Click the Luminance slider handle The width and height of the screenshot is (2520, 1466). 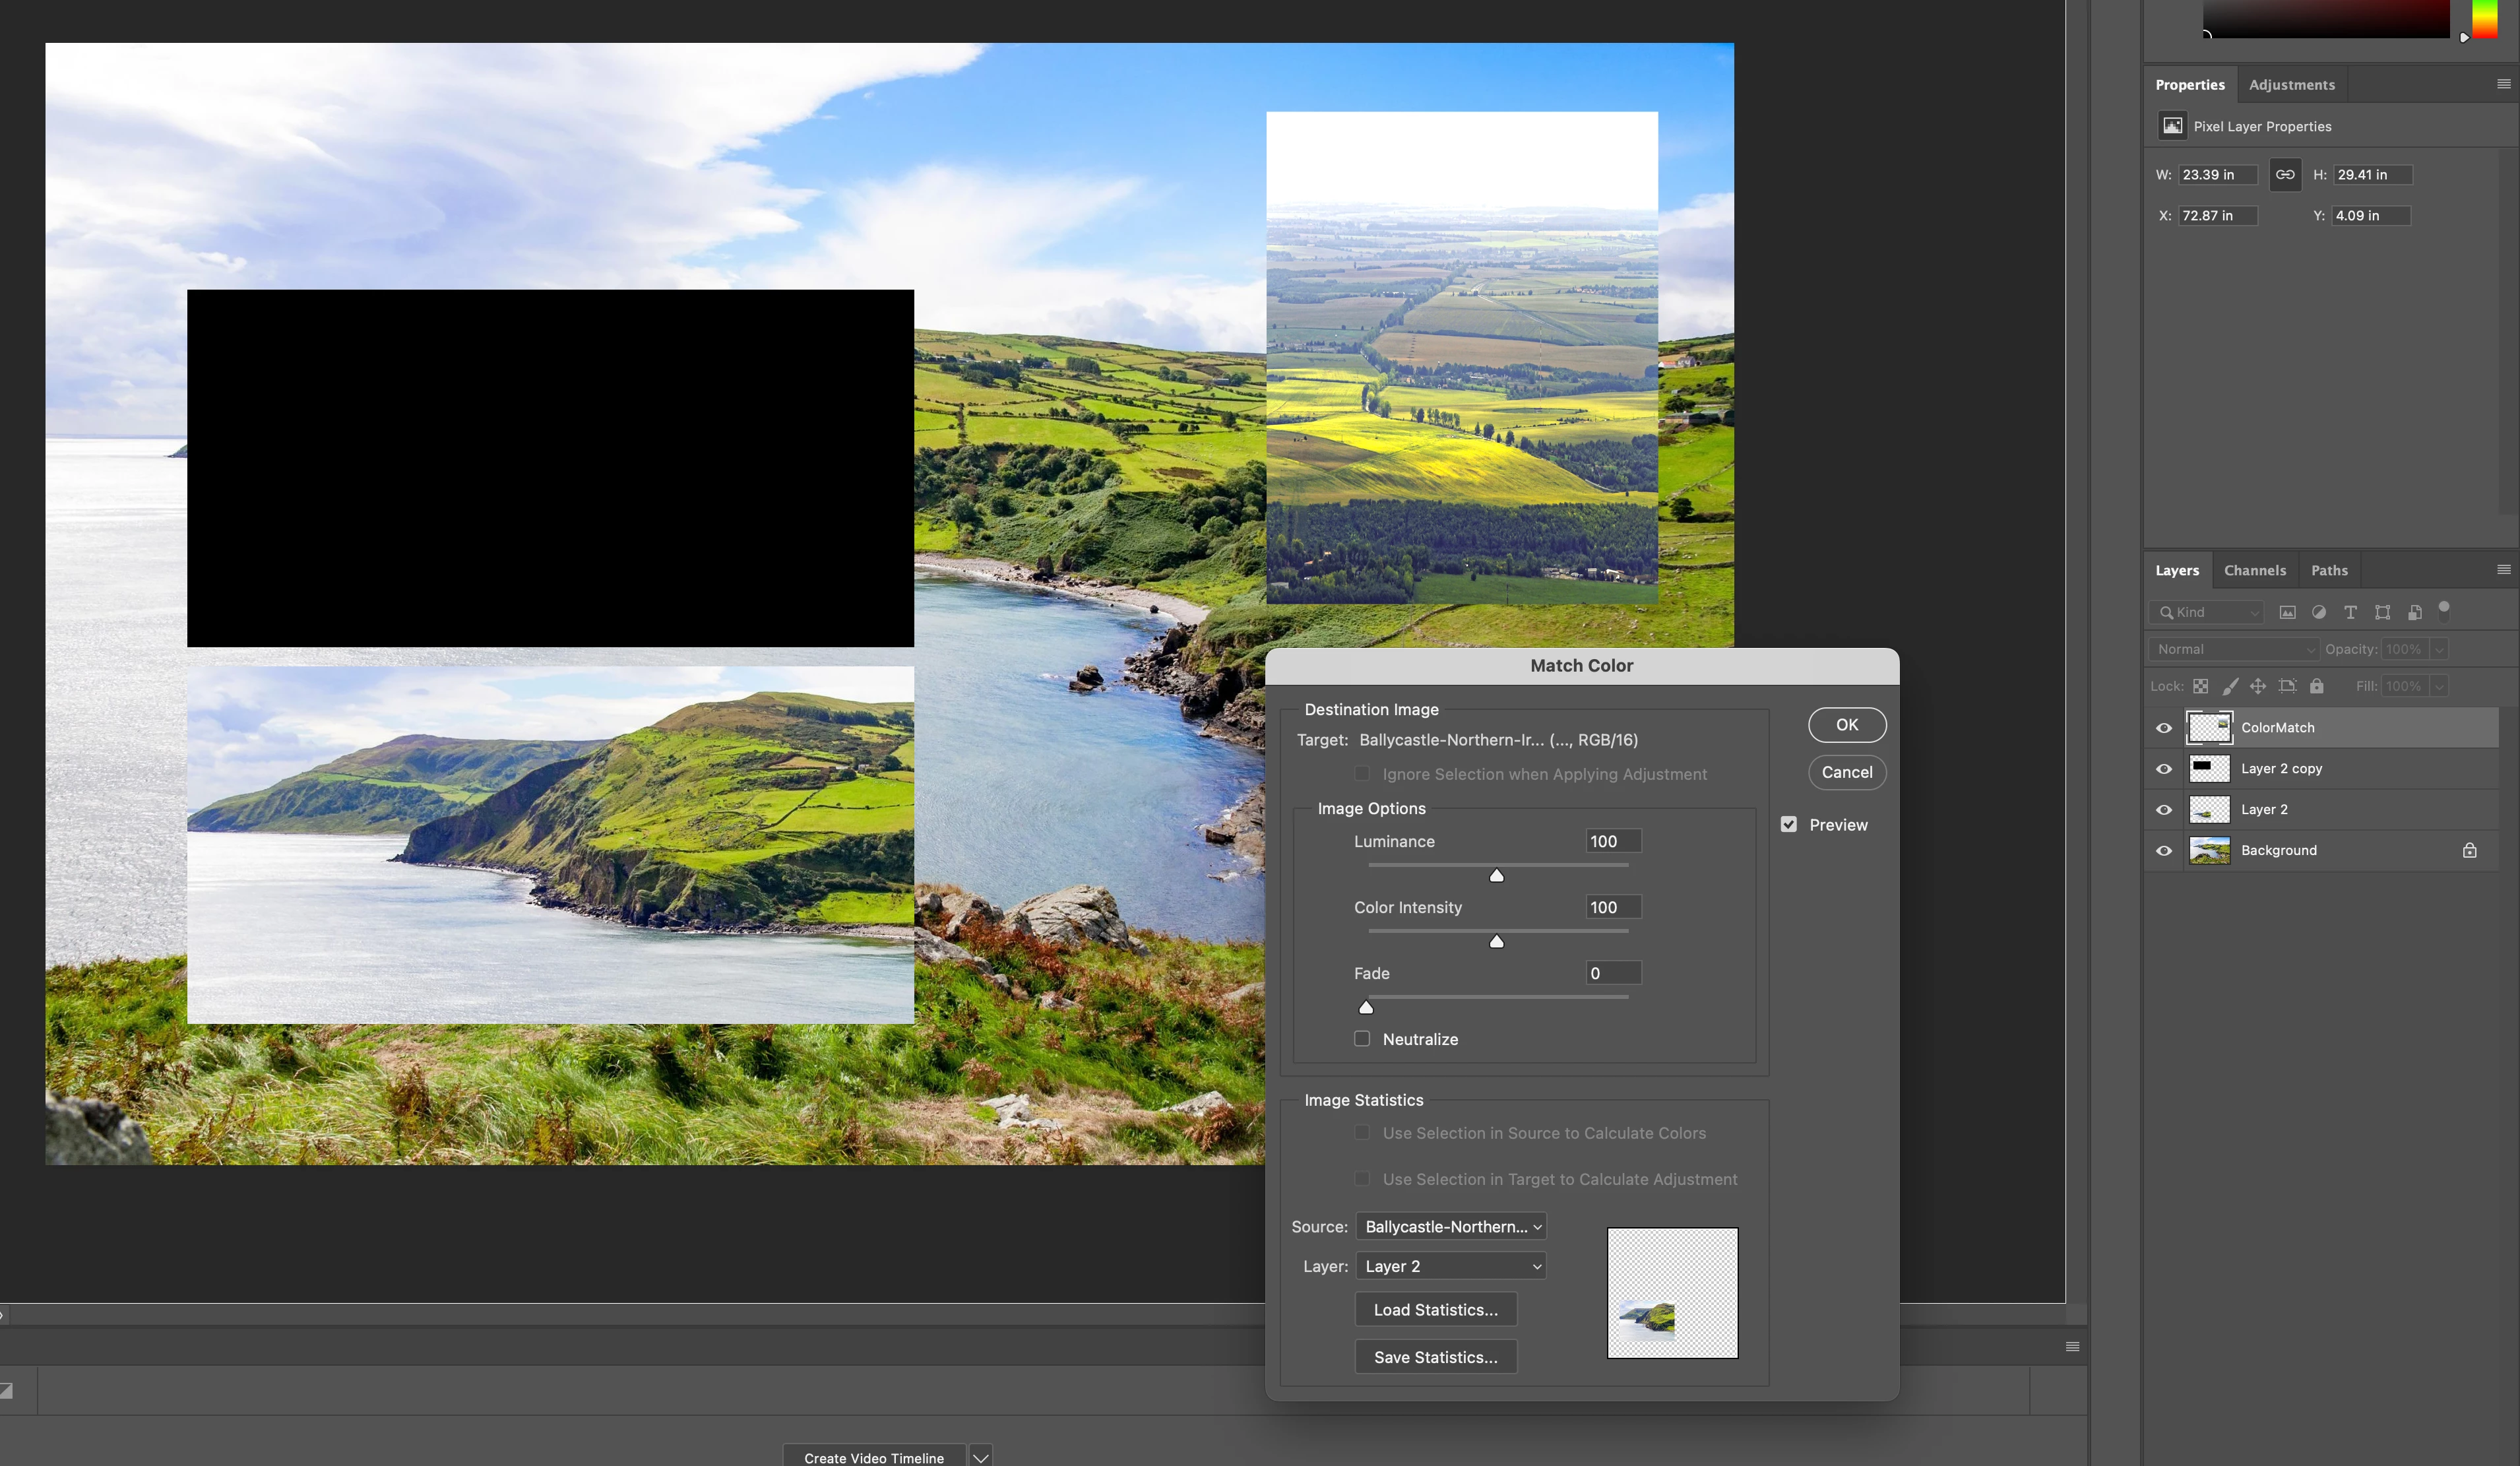[1496, 876]
